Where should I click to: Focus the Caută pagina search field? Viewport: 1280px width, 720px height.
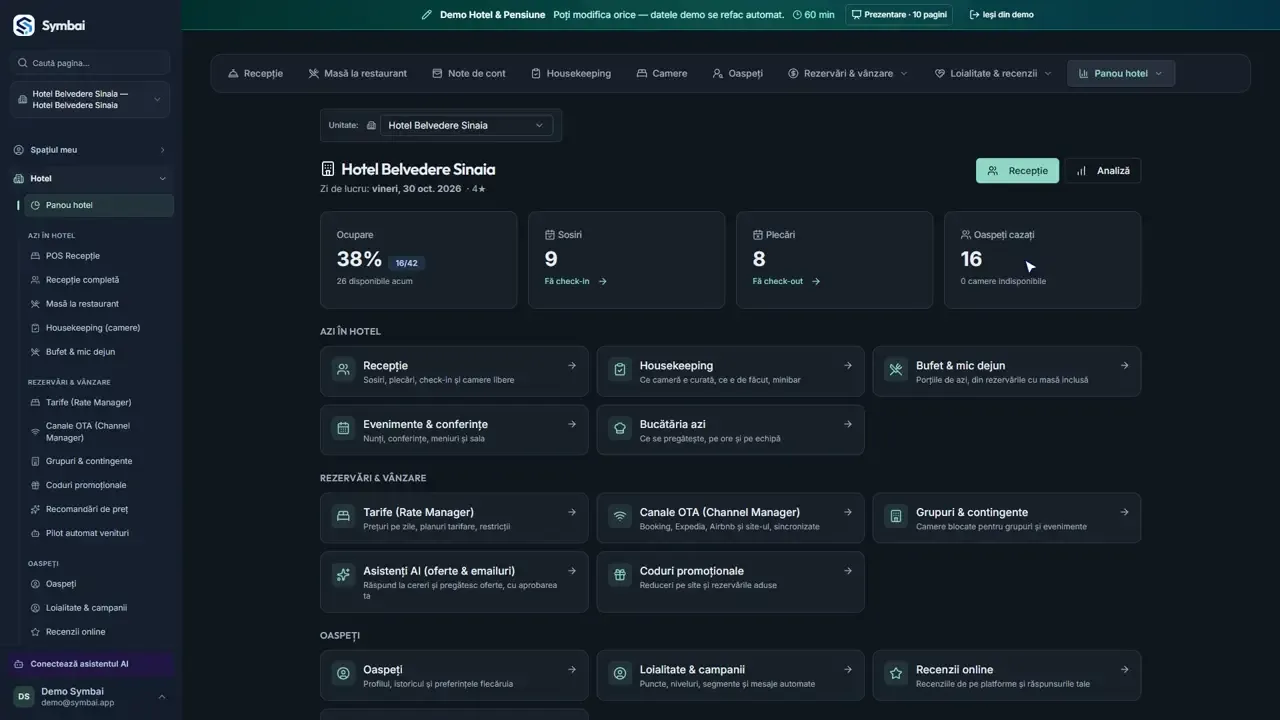pyautogui.click(x=91, y=63)
